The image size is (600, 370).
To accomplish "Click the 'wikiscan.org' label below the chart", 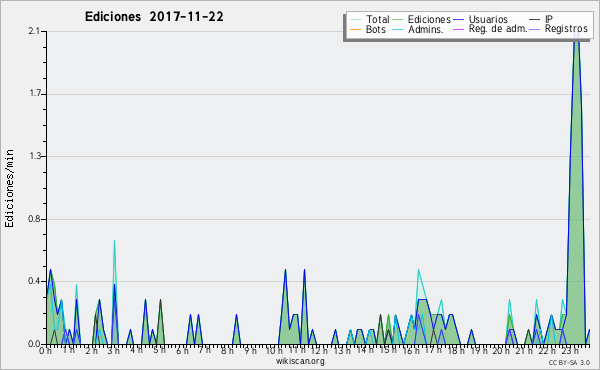I will coord(300,361).
